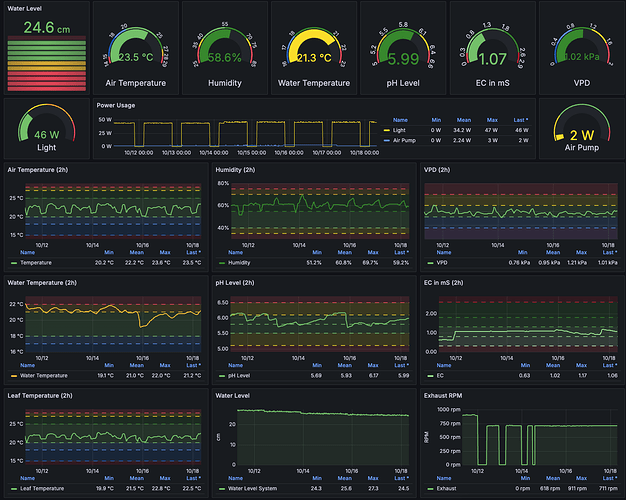Screen dimensions: 626x500
Task: Click the Water Temperature legend color swatch
Action: [x=14, y=376]
